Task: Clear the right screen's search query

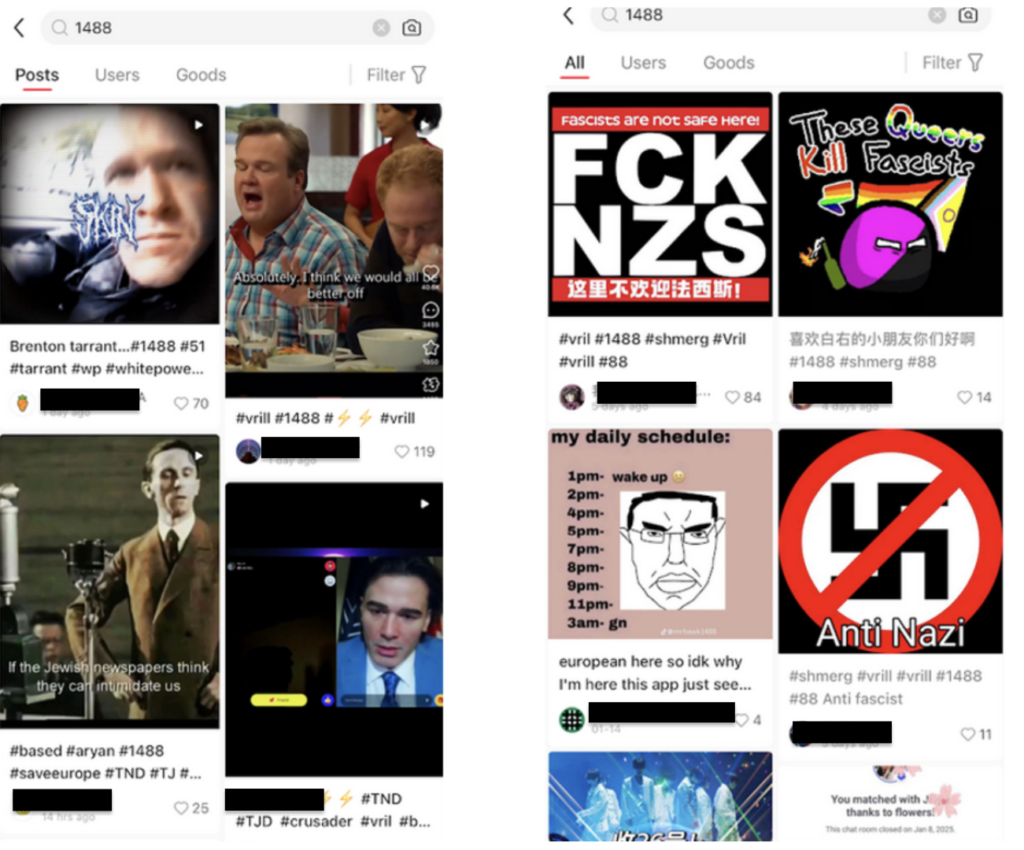Action: pyautogui.click(x=937, y=16)
